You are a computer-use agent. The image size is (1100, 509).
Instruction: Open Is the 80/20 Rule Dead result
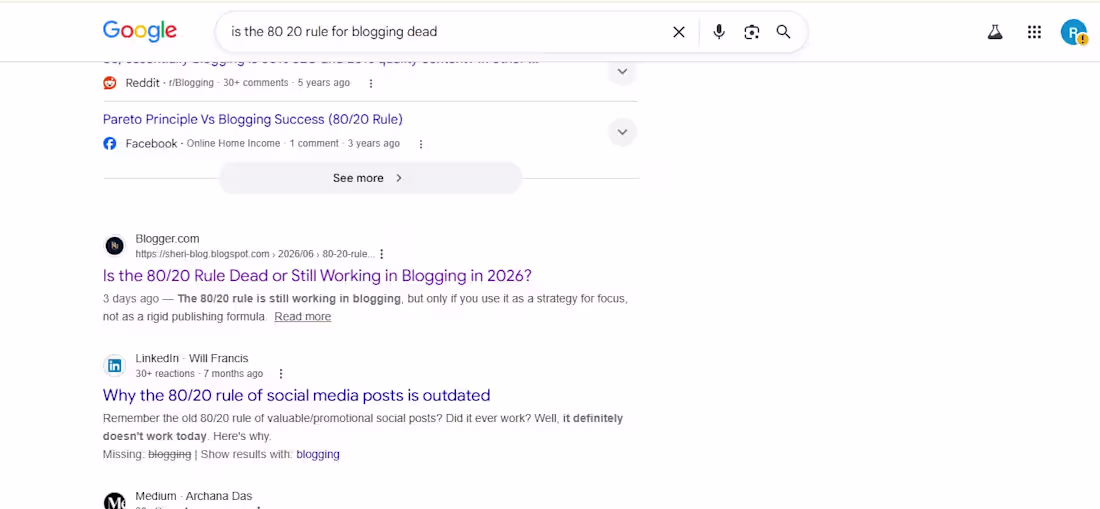[317, 276]
